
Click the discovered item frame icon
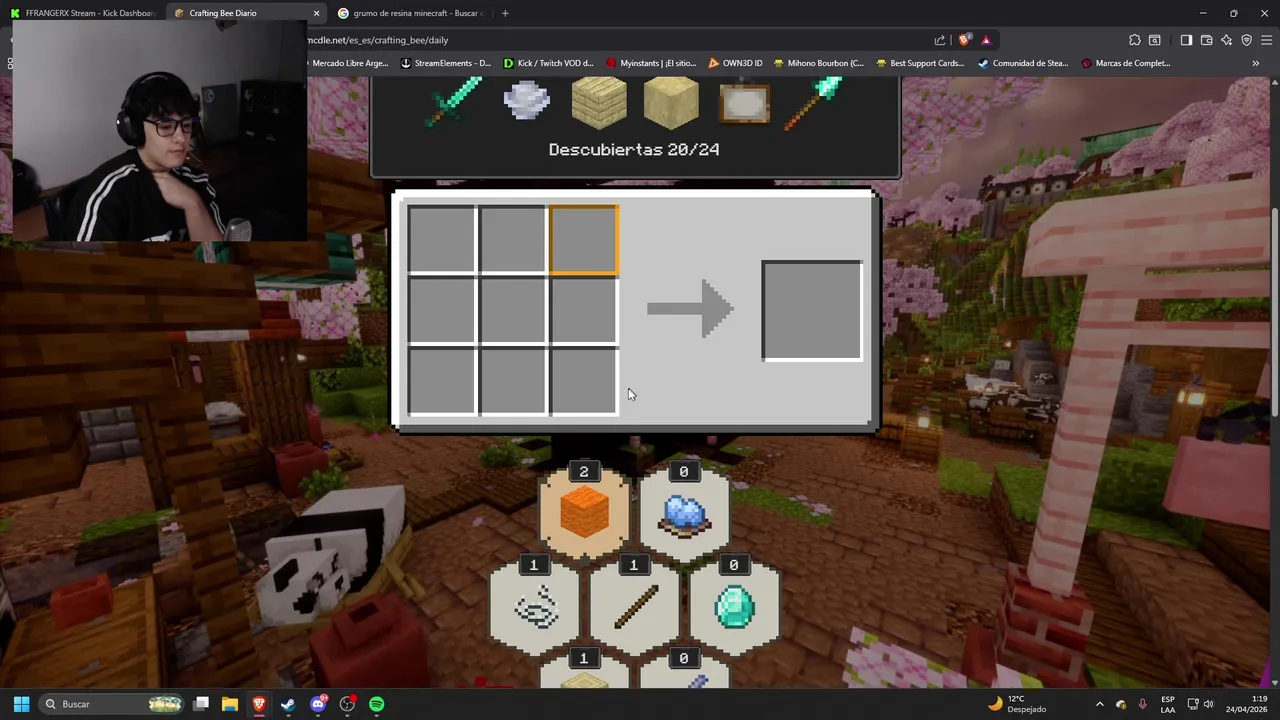(744, 103)
